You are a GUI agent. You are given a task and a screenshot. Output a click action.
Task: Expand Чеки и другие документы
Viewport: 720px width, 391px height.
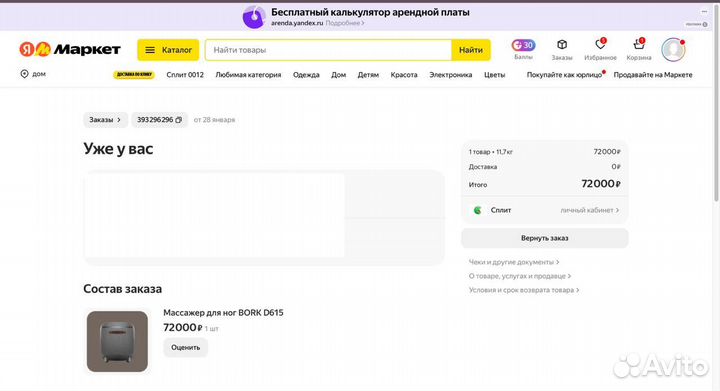(514, 262)
